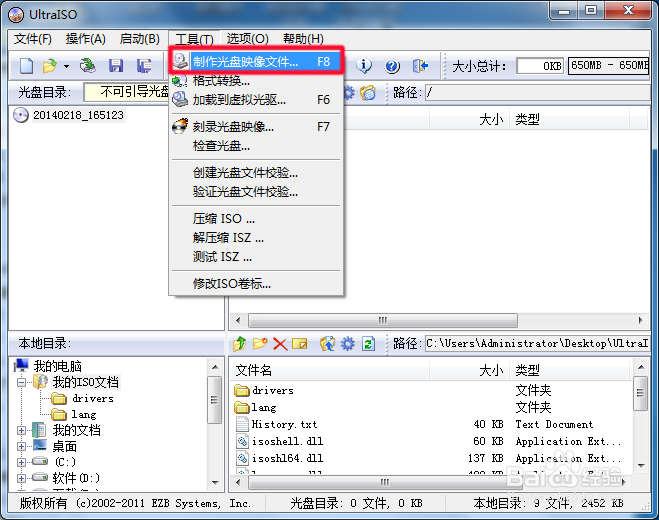Choose 制作光盘映像文件 from the menu
The height and width of the screenshot is (520, 659).
(x=256, y=61)
